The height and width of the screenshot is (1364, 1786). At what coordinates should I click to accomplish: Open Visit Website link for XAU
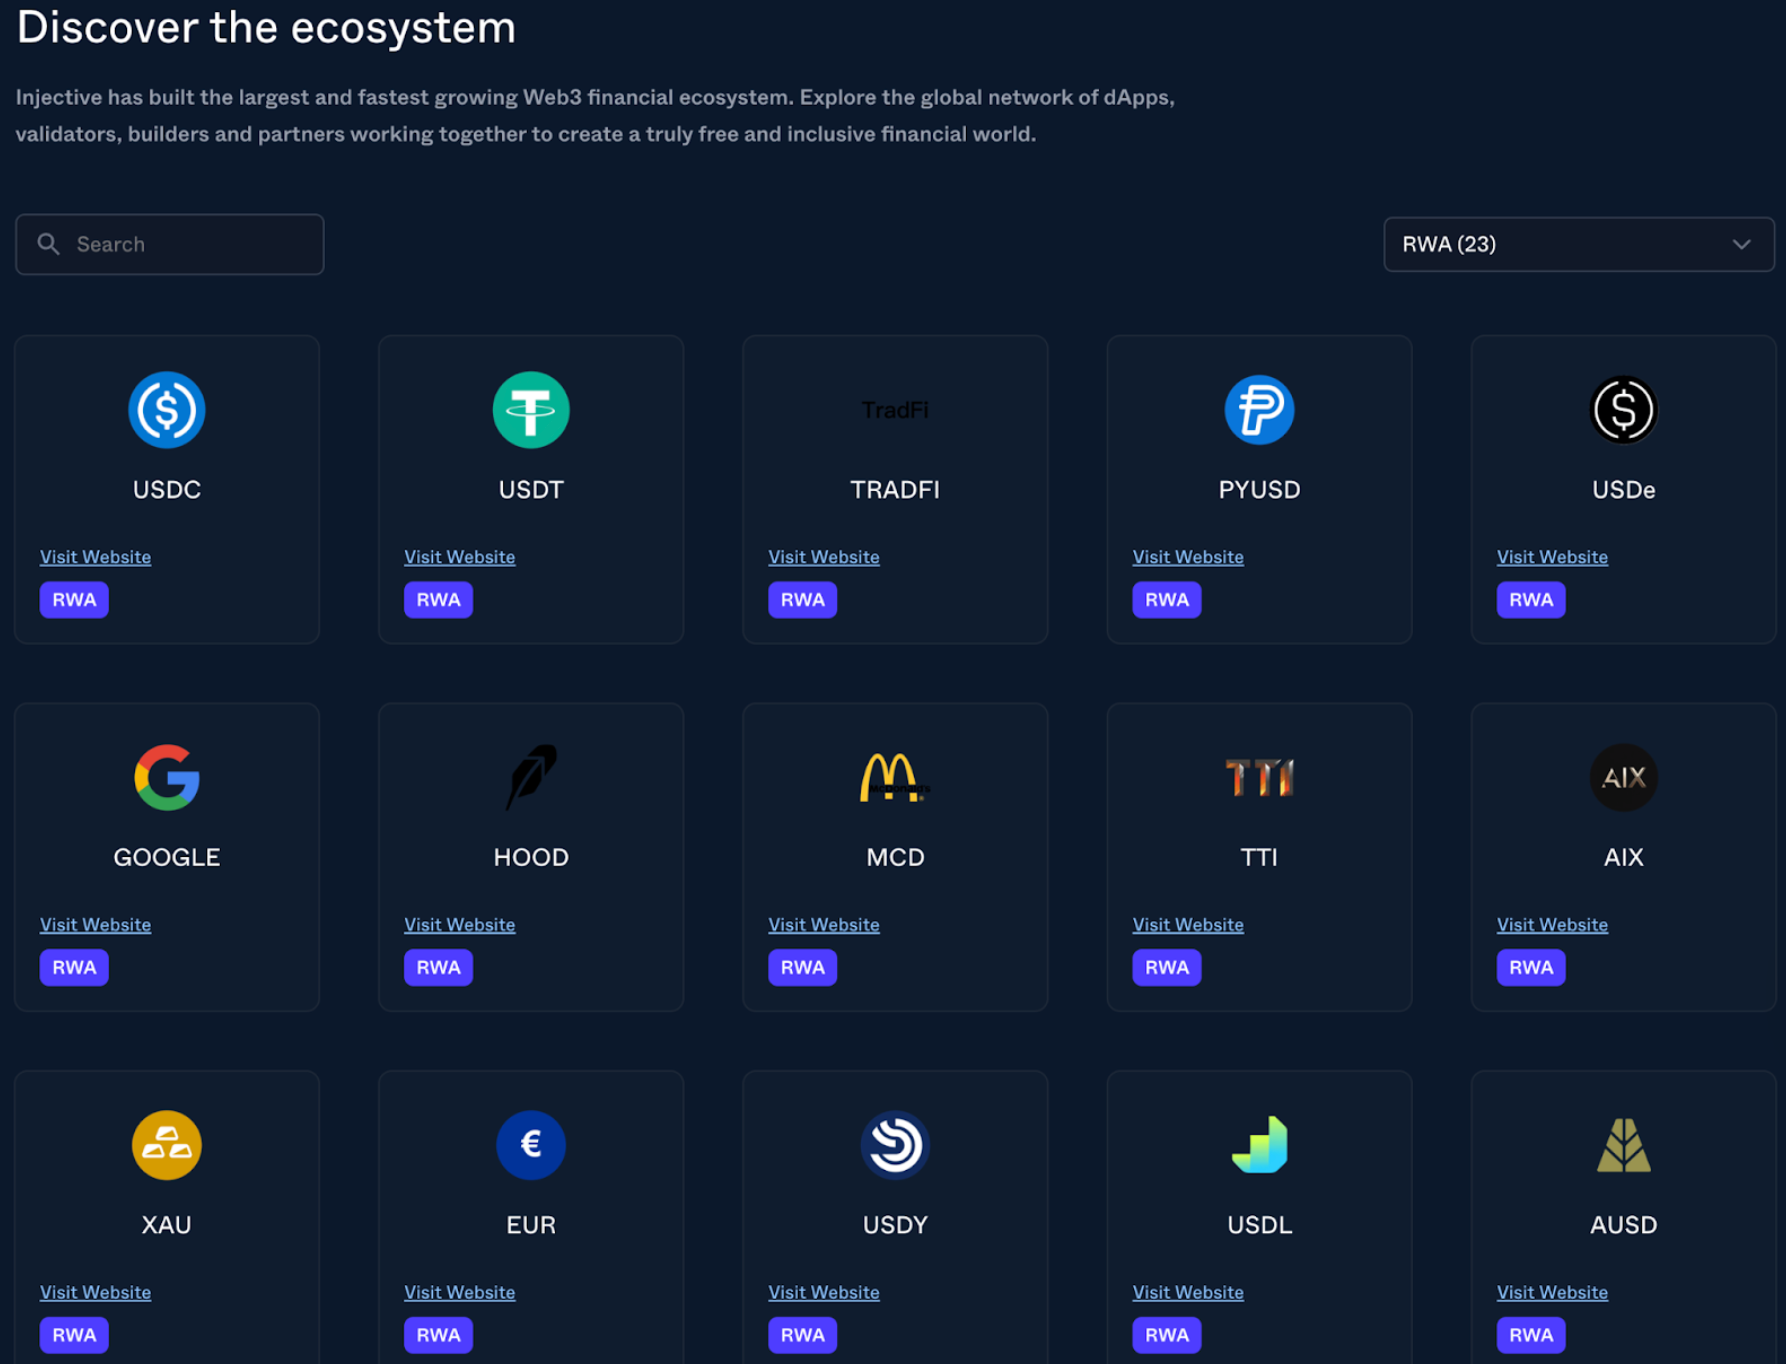click(x=95, y=1292)
